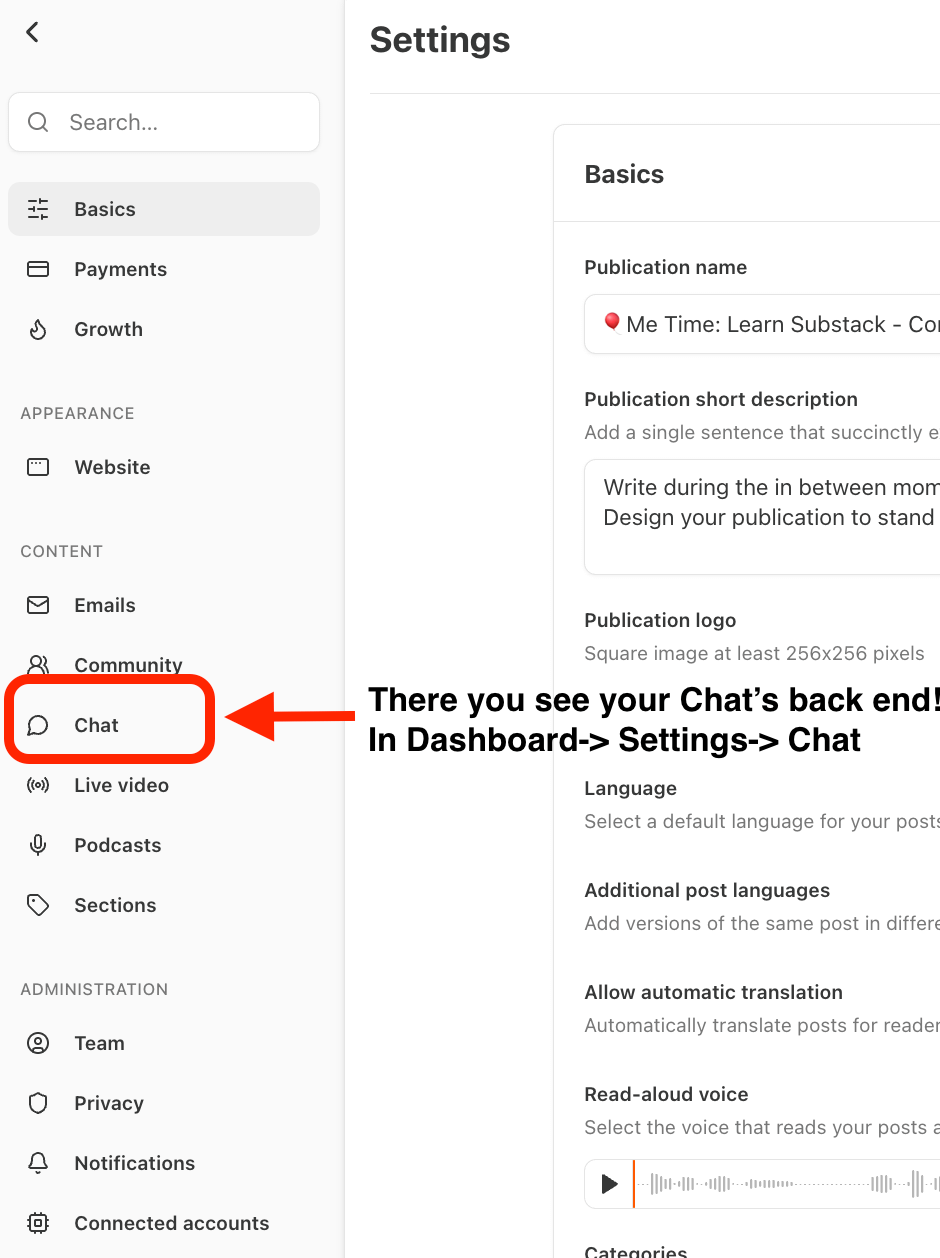Click the Read-aloud voice label
Screen dimensions: 940x1258
(x=666, y=1094)
